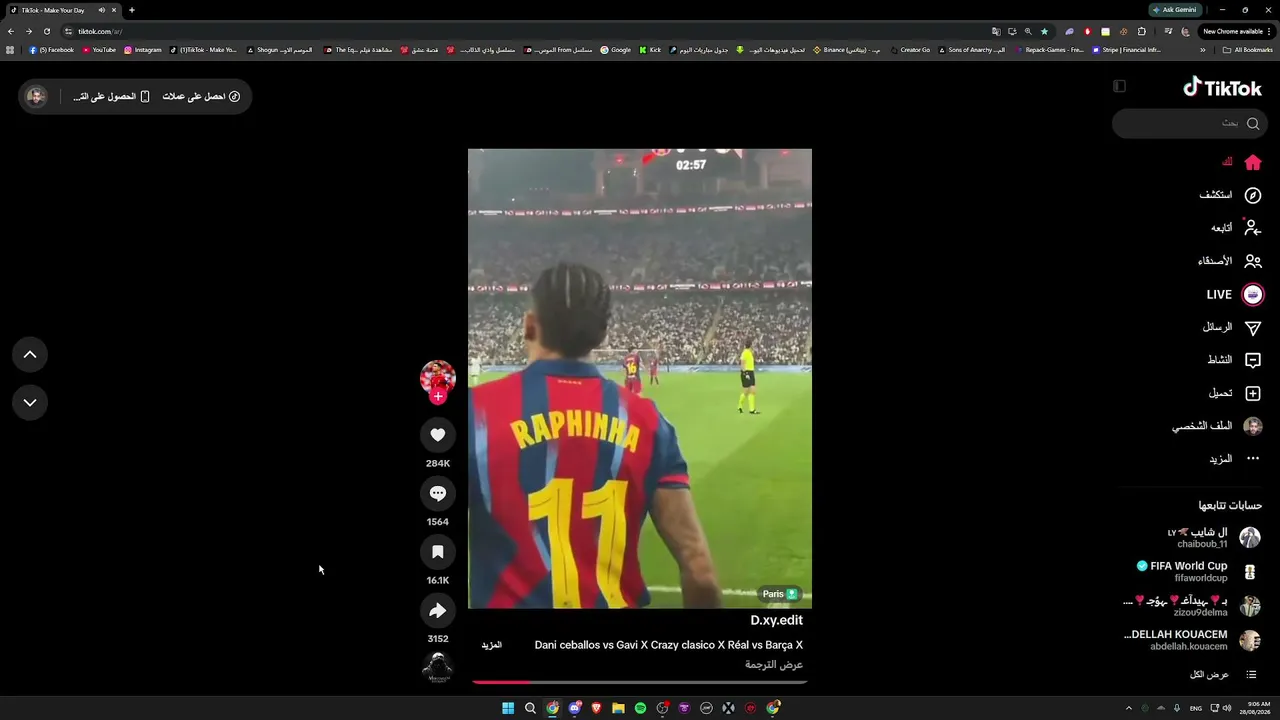Open the TikTok home icon in sidebar
The image size is (1280, 720).
[1252, 162]
